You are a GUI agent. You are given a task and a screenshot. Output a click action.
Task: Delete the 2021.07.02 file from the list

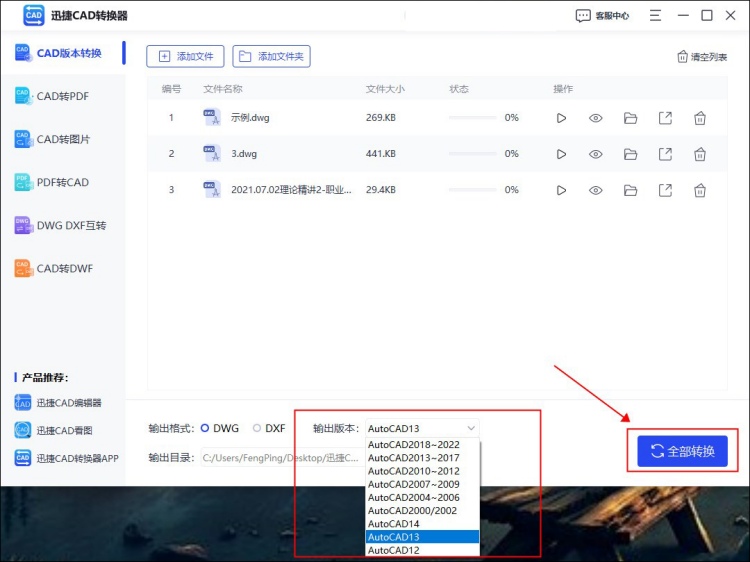[700, 190]
